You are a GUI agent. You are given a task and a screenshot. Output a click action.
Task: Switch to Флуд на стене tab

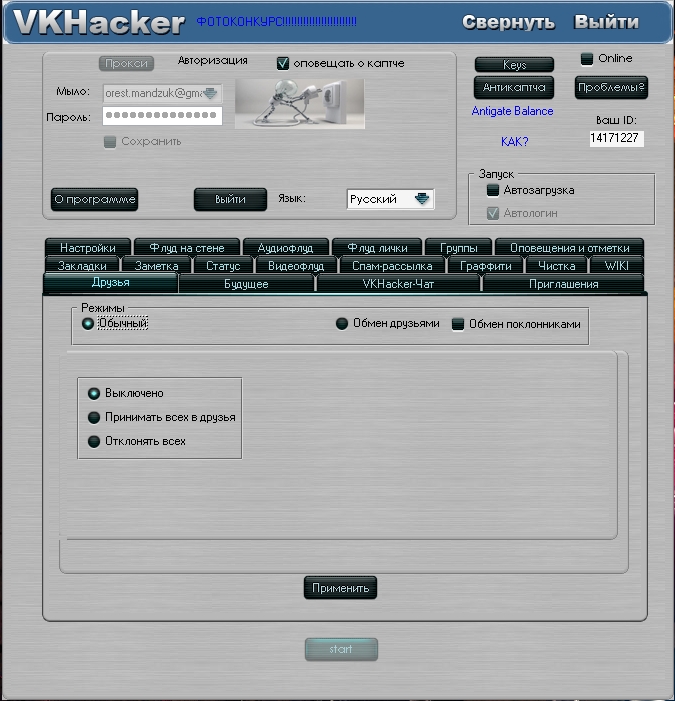[187, 247]
